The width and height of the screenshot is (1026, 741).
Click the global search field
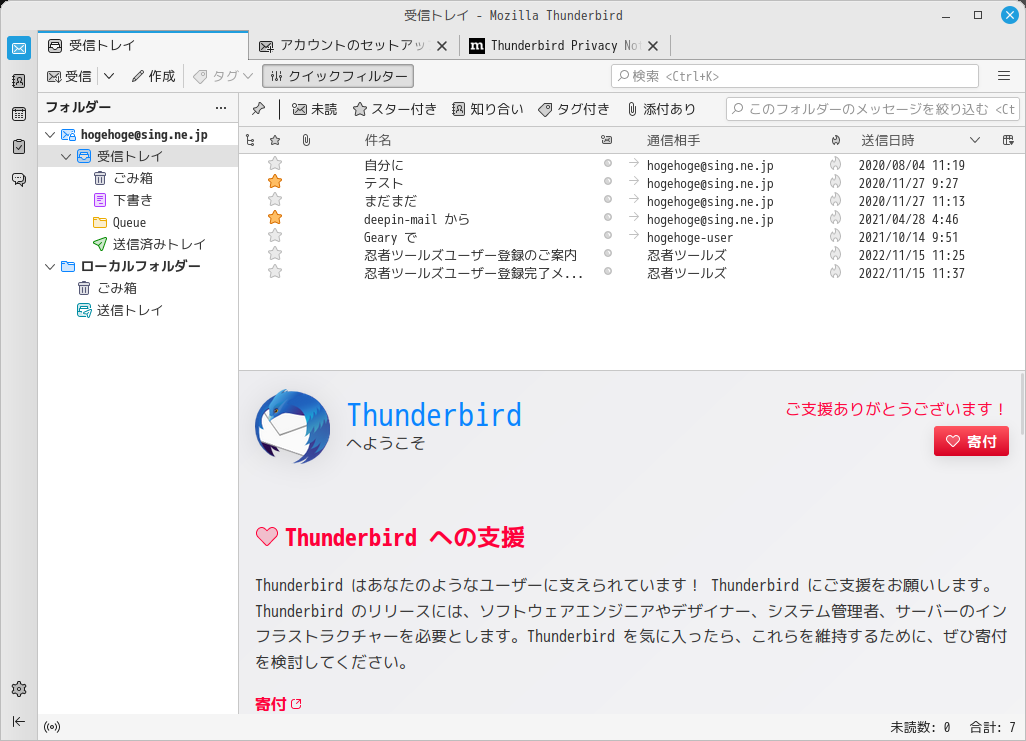coord(795,76)
